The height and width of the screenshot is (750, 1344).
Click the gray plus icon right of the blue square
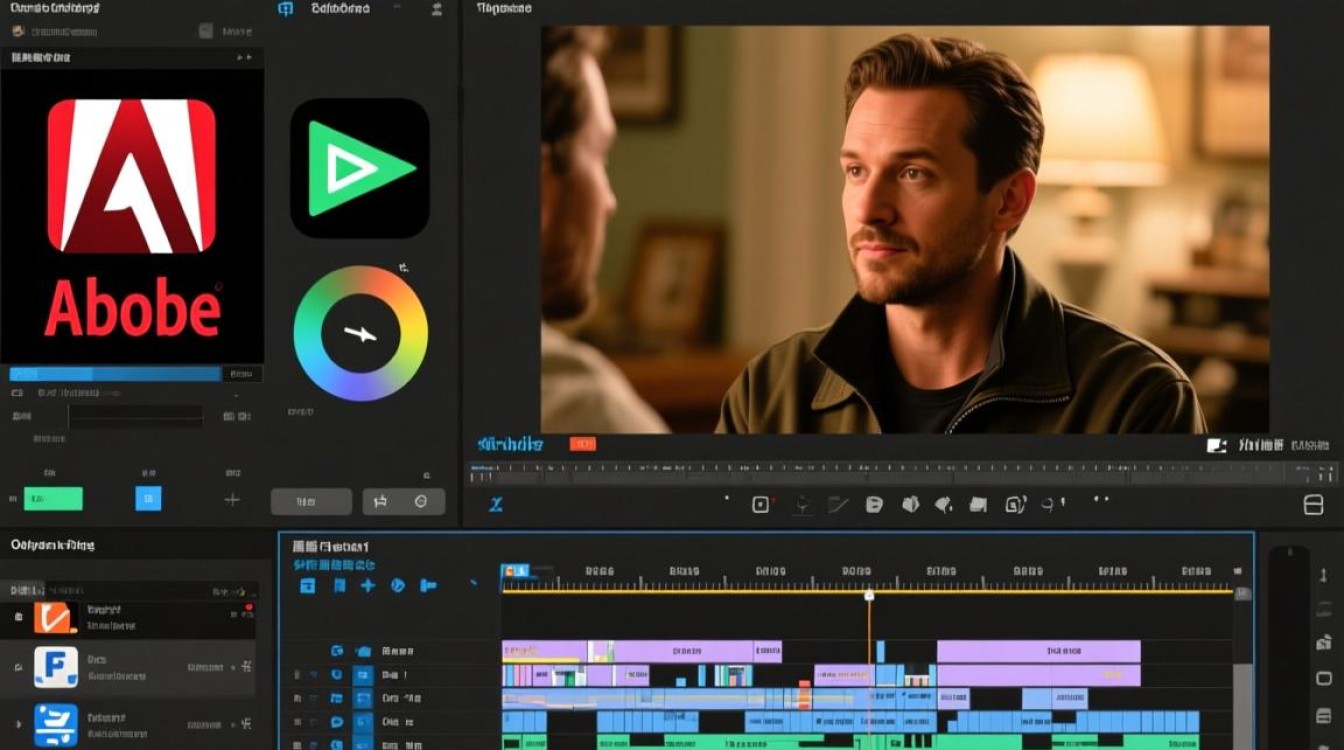[x=232, y=499]
